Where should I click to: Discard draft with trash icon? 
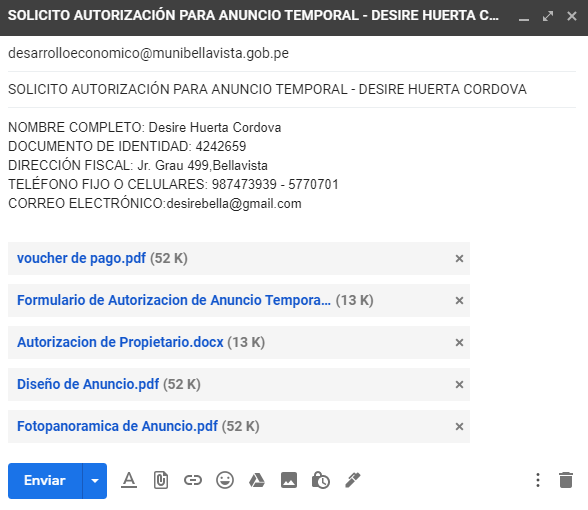click(566, 480)
